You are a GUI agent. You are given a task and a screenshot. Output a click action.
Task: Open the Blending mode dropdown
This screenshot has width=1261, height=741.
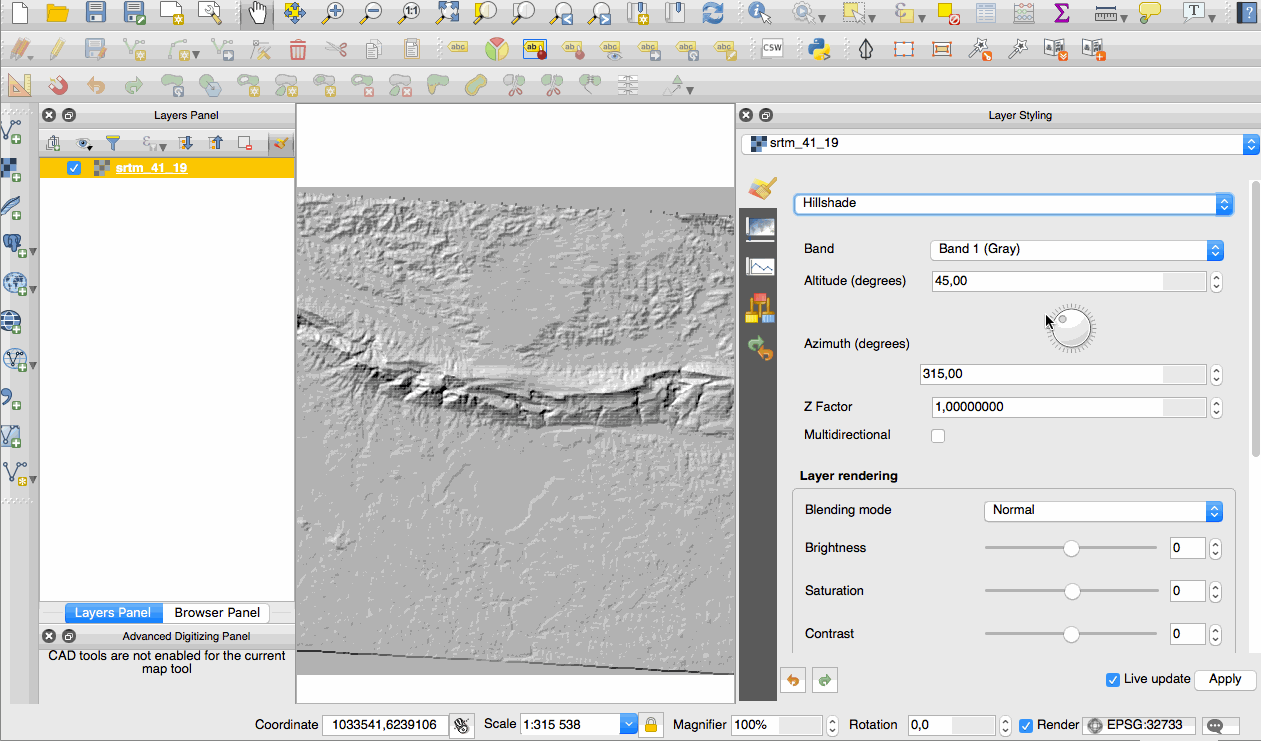[x=1103, y=510]
